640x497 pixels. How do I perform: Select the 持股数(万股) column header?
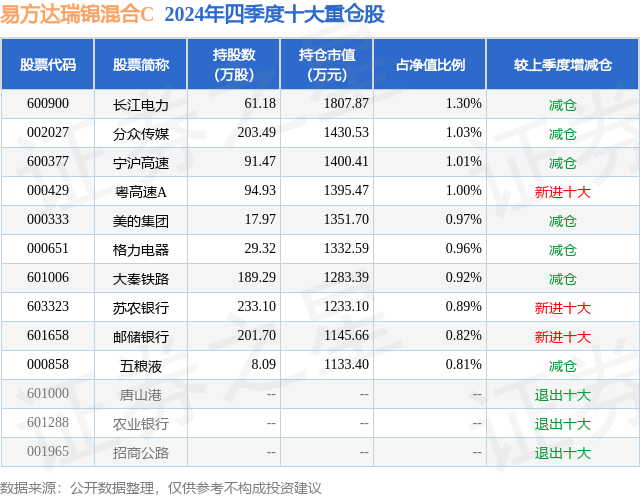[234, 64]
